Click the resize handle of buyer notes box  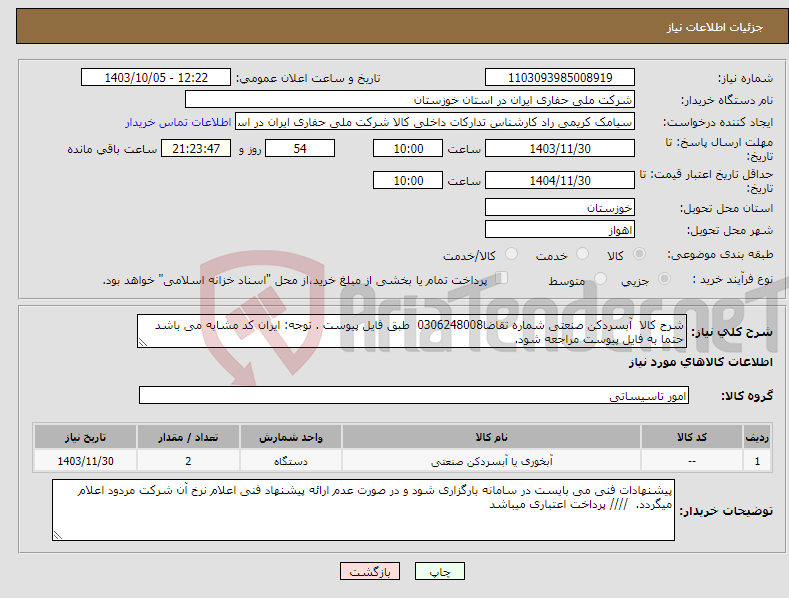58,535
